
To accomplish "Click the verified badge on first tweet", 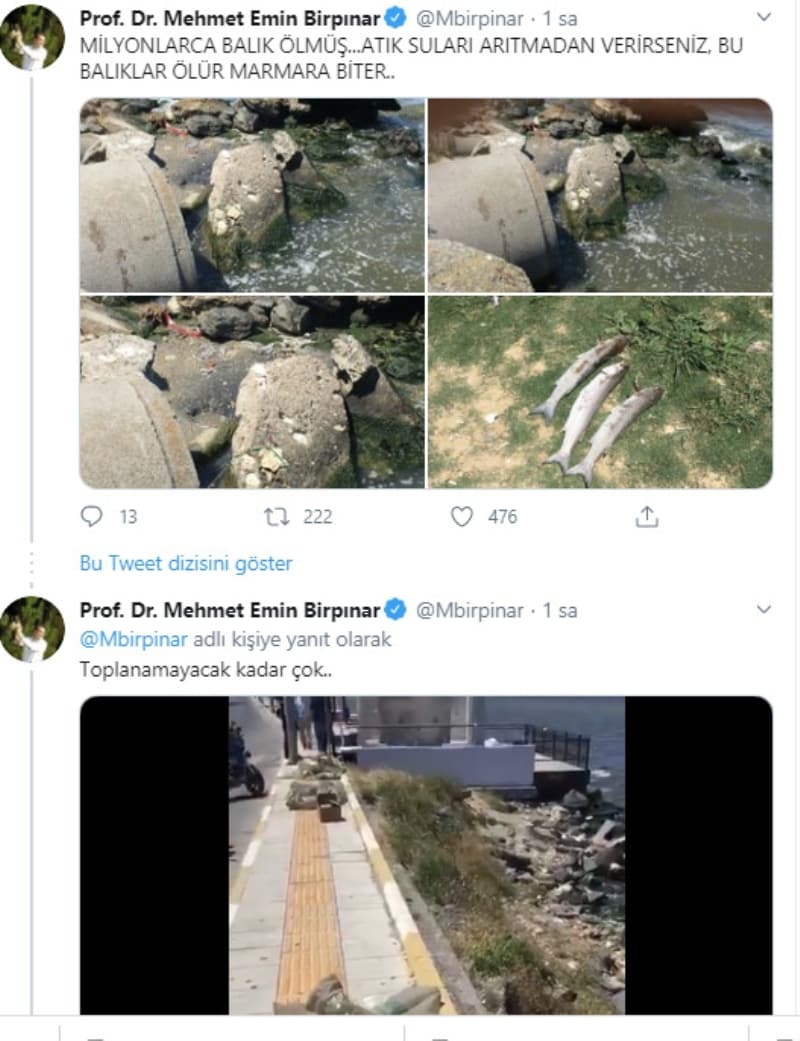I will point(396,18).
